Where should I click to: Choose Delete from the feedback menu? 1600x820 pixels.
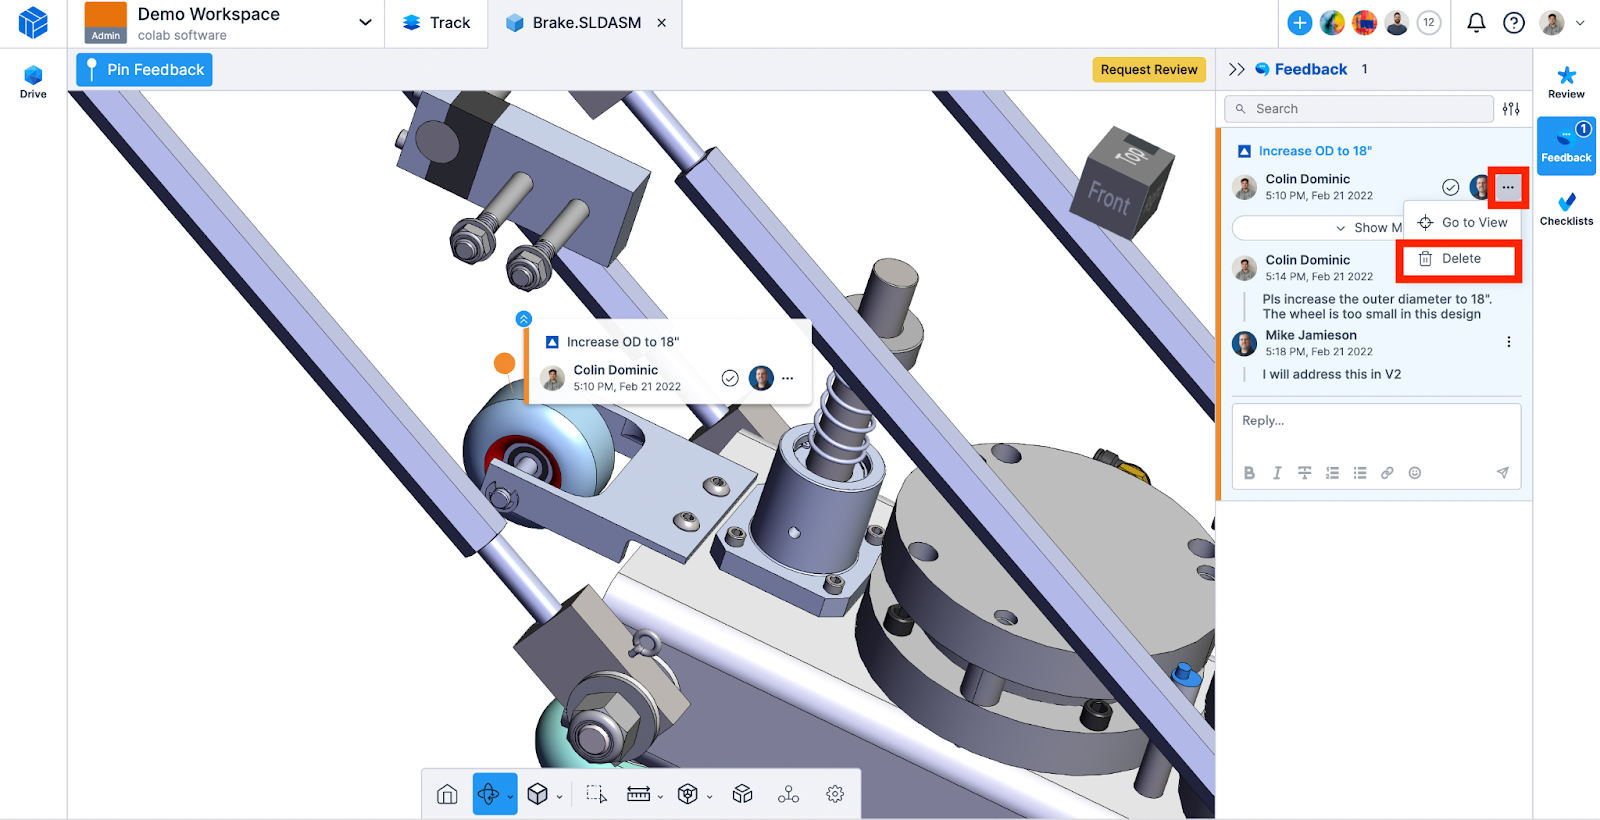(1460, 259)
